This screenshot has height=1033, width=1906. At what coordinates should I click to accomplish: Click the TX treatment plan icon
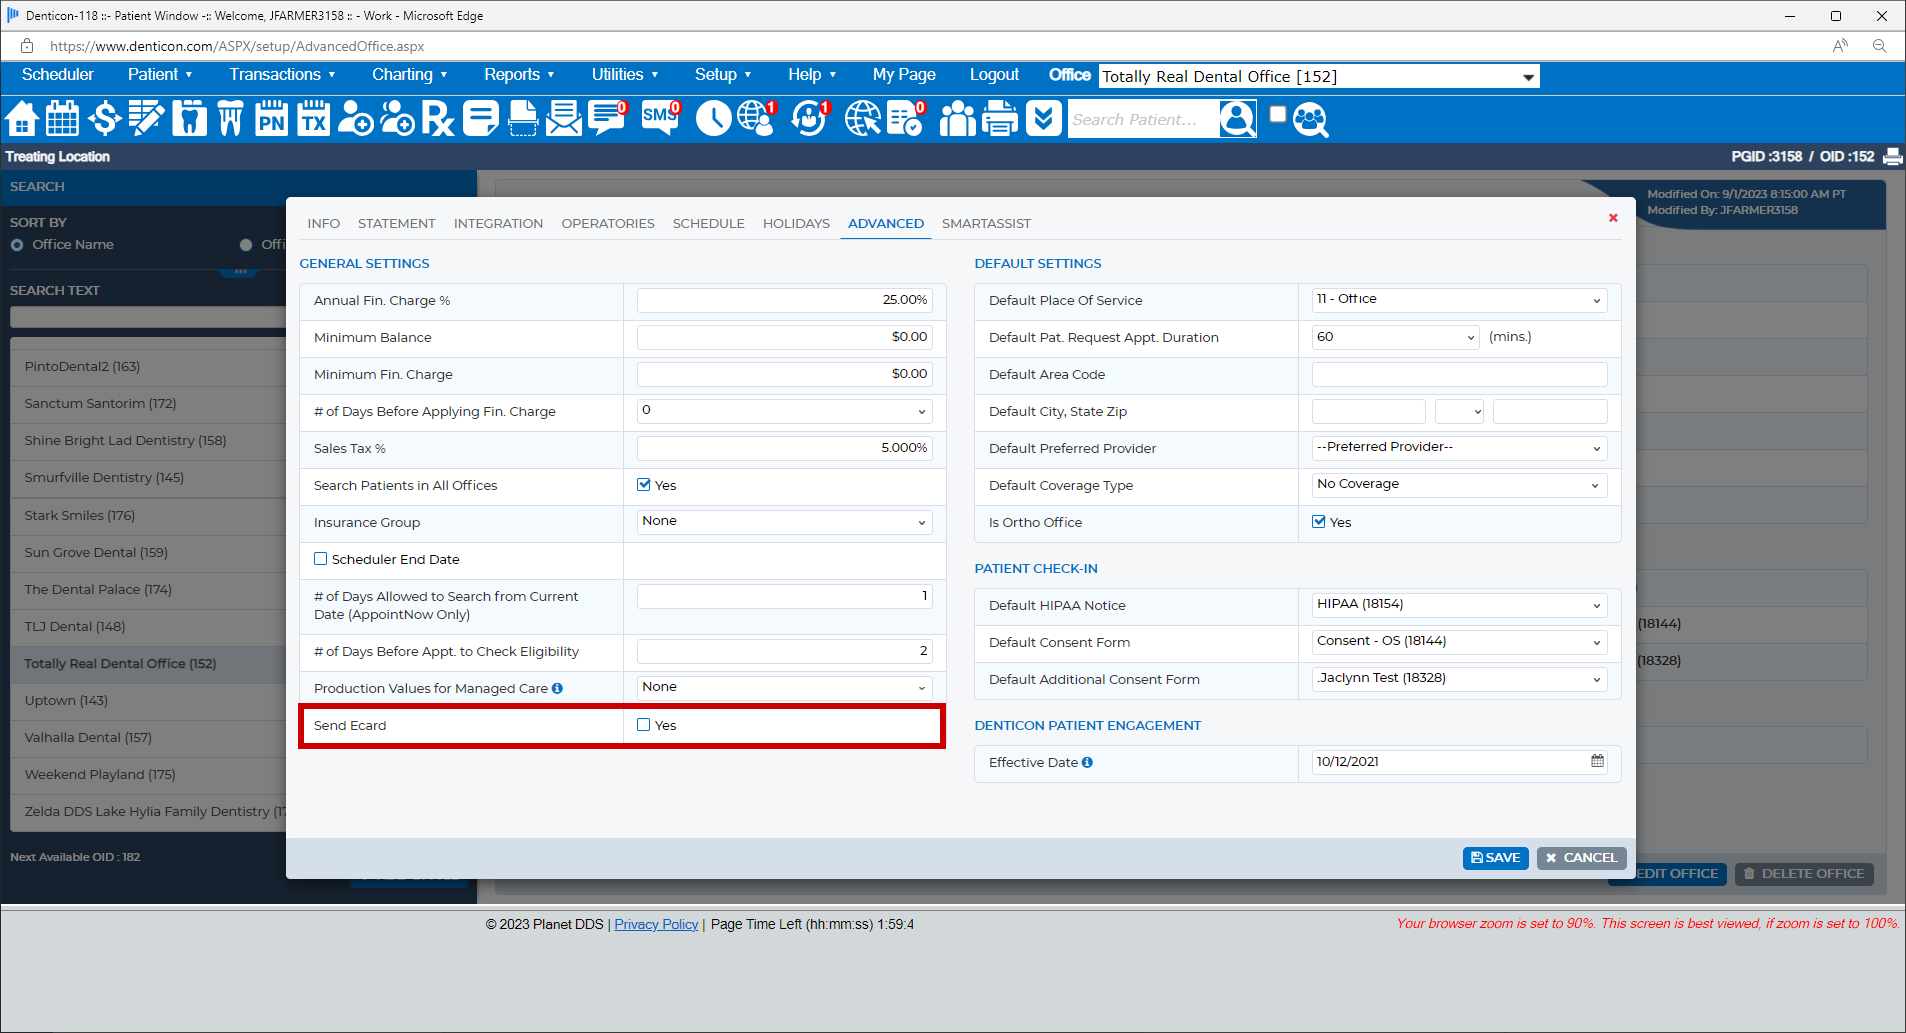tap(313, 119)
